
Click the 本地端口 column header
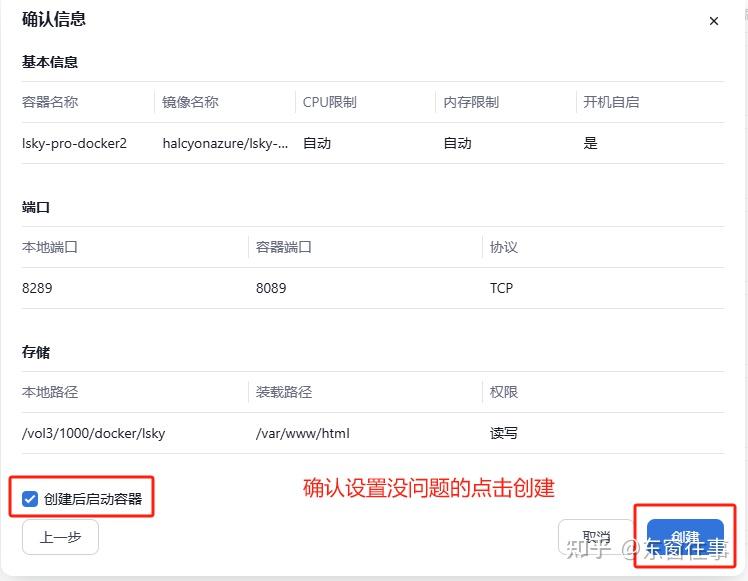tap(50, 247)
